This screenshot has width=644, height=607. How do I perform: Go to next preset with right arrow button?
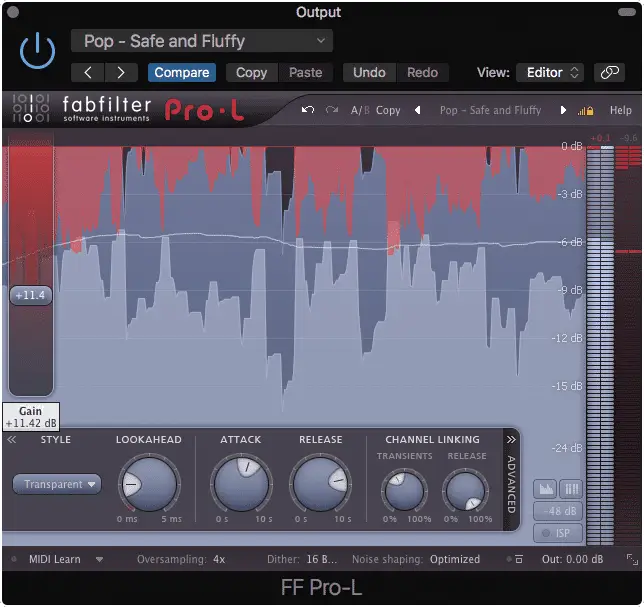coord(121,73)
